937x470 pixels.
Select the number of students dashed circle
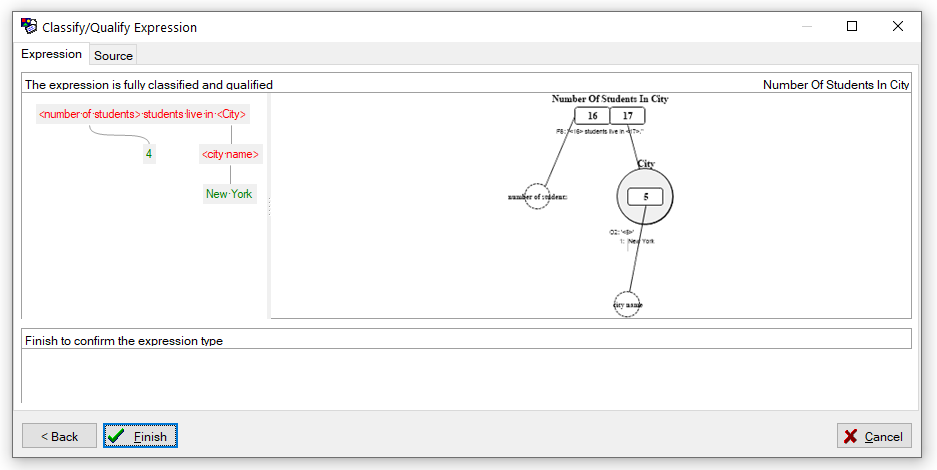click(x=537, y=196)
